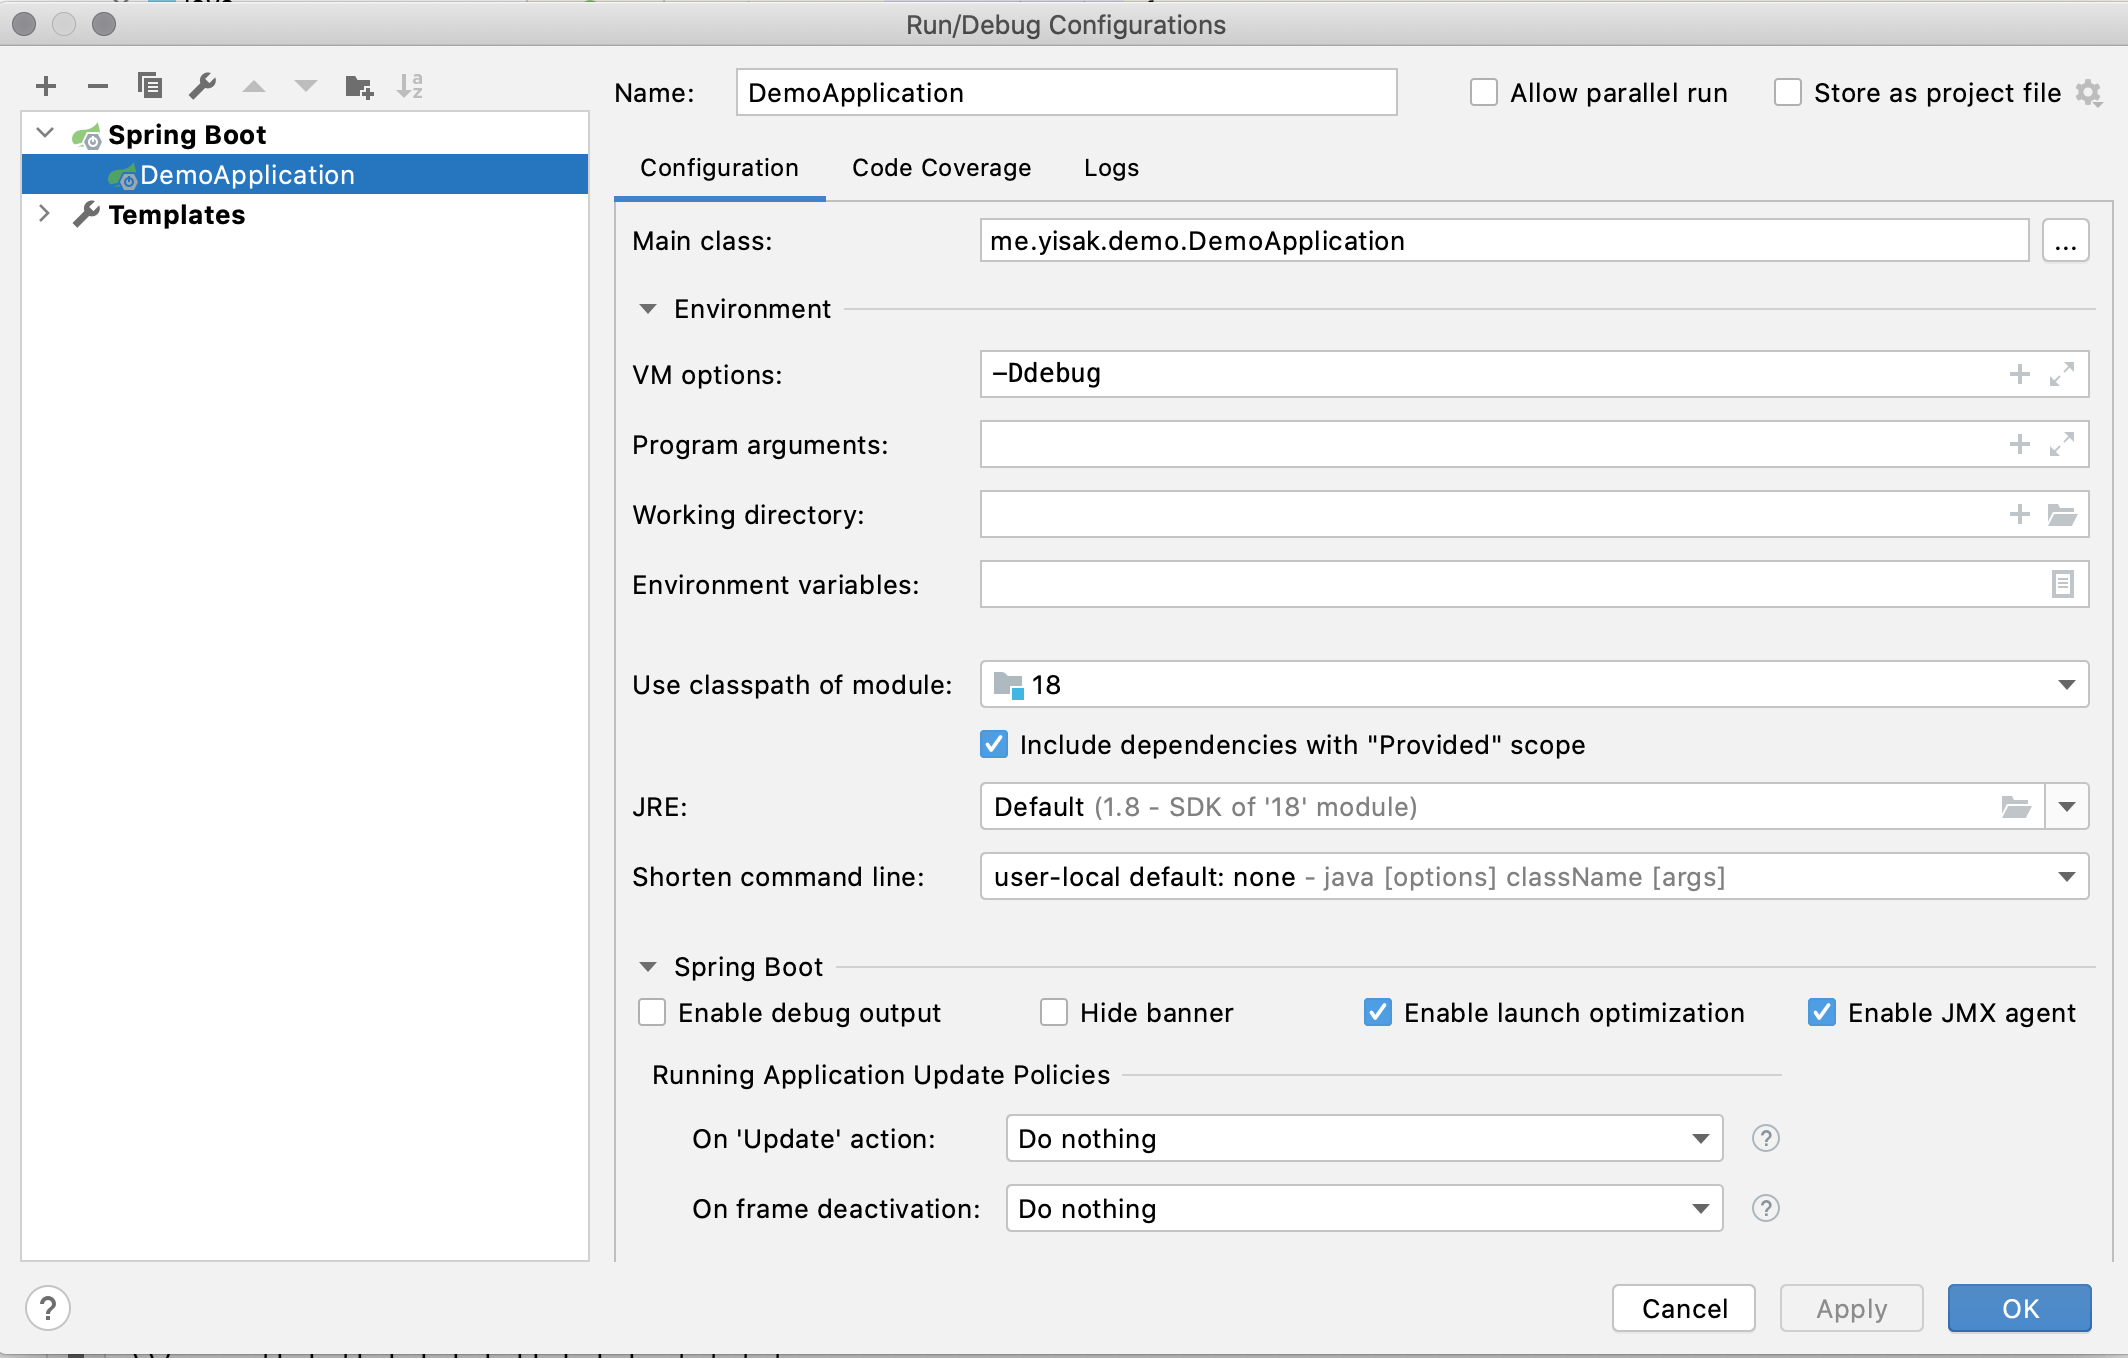
Task: Click the Program arguments input field
Action: click(x=1490, y=444)
